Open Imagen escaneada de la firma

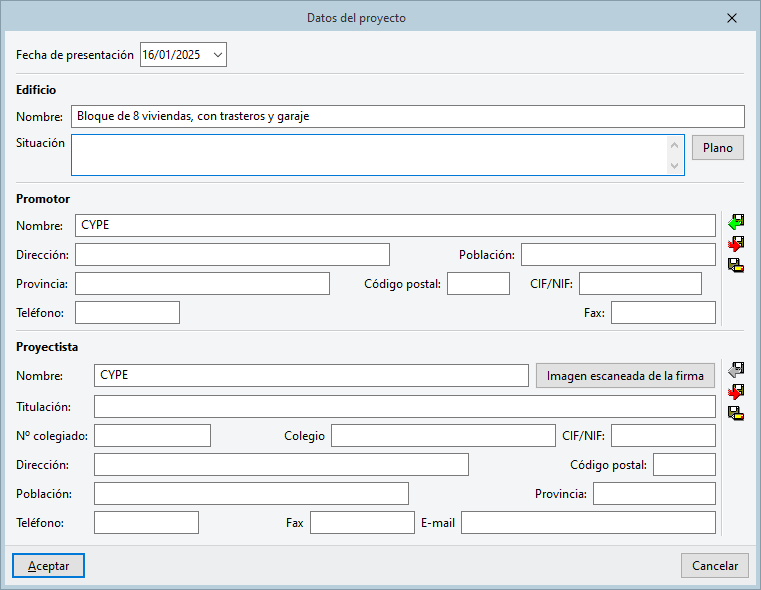tap(626, 376)
